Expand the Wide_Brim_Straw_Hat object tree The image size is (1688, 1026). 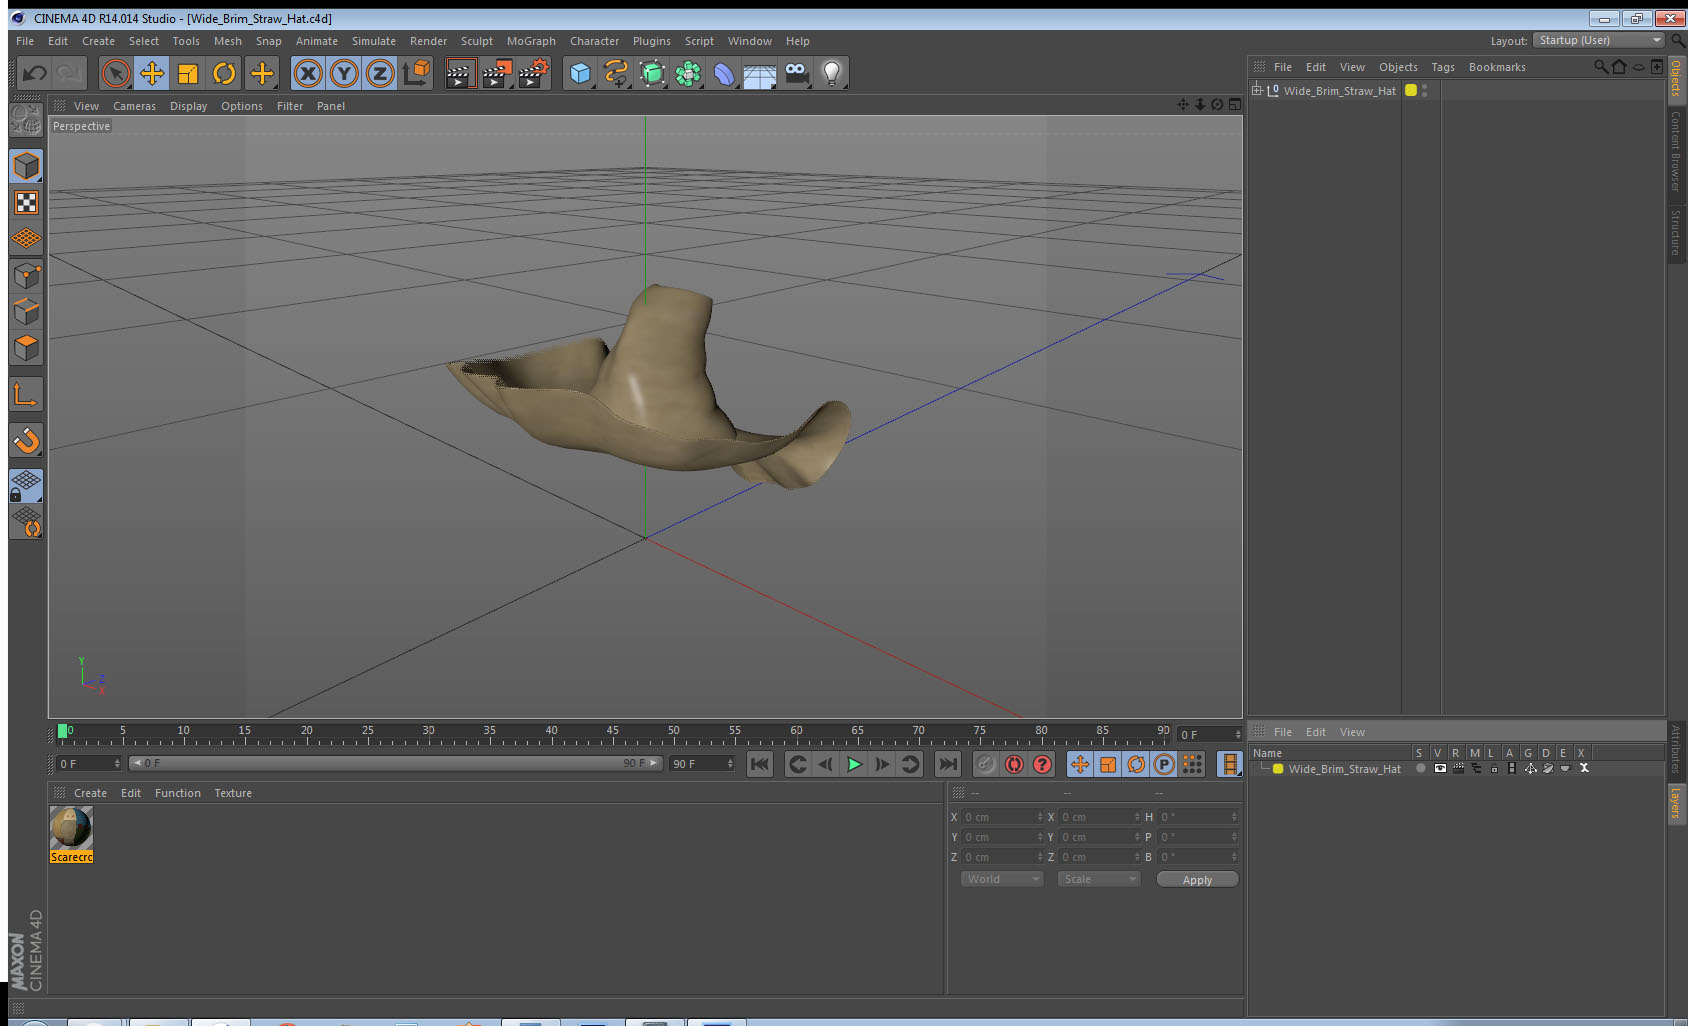click(1257, 90)
